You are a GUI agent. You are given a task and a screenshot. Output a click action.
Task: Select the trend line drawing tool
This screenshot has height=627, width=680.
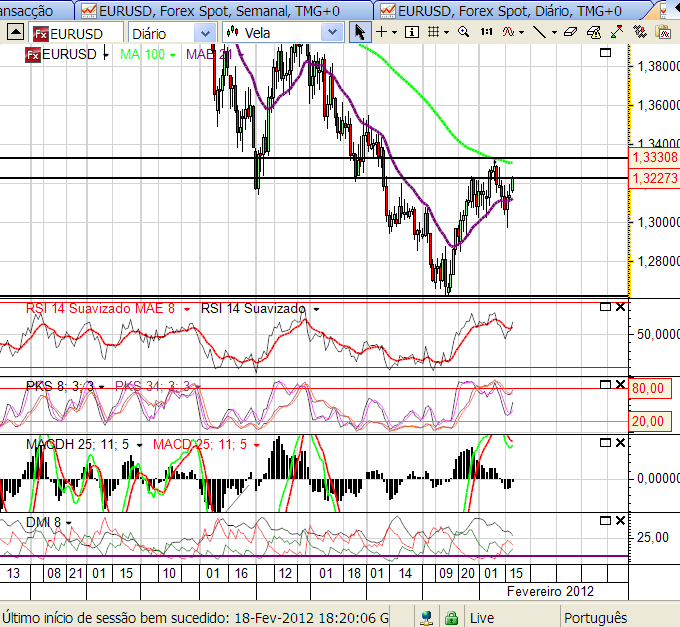(x=539, y=32)
